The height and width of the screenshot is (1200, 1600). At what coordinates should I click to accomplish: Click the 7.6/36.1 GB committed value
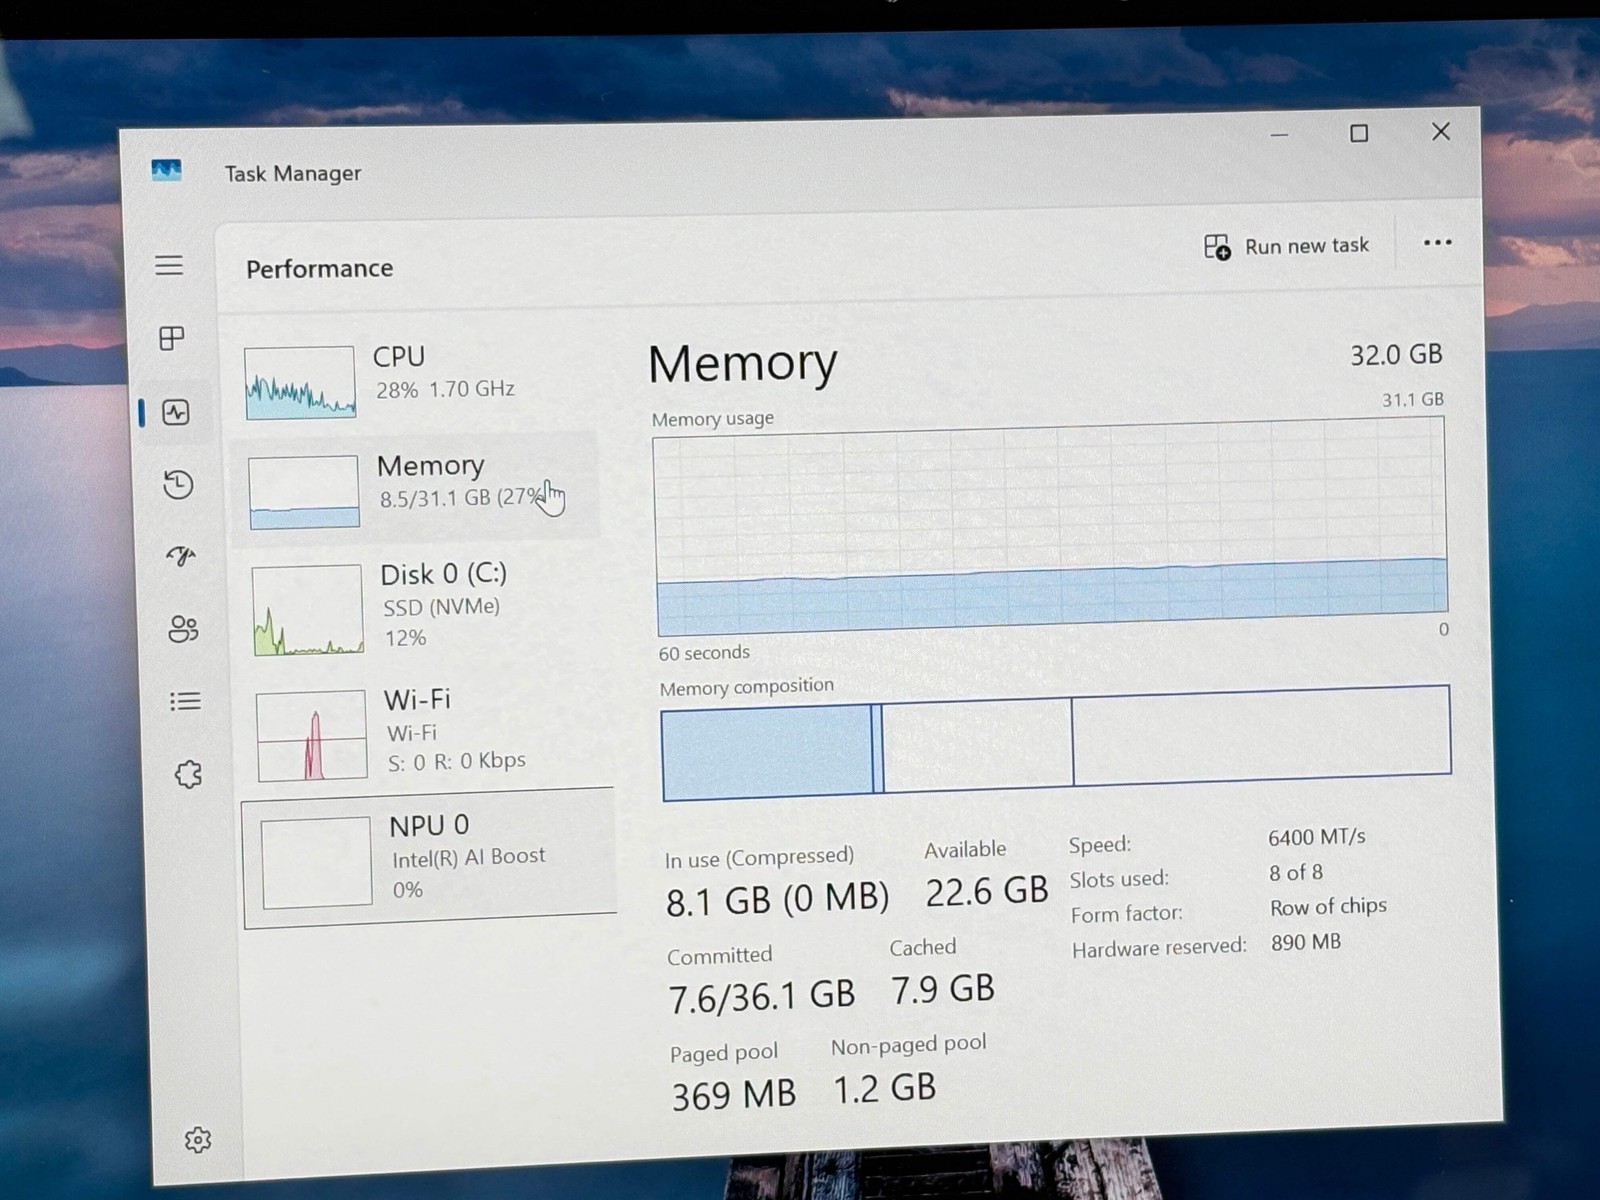pos(761,996)
